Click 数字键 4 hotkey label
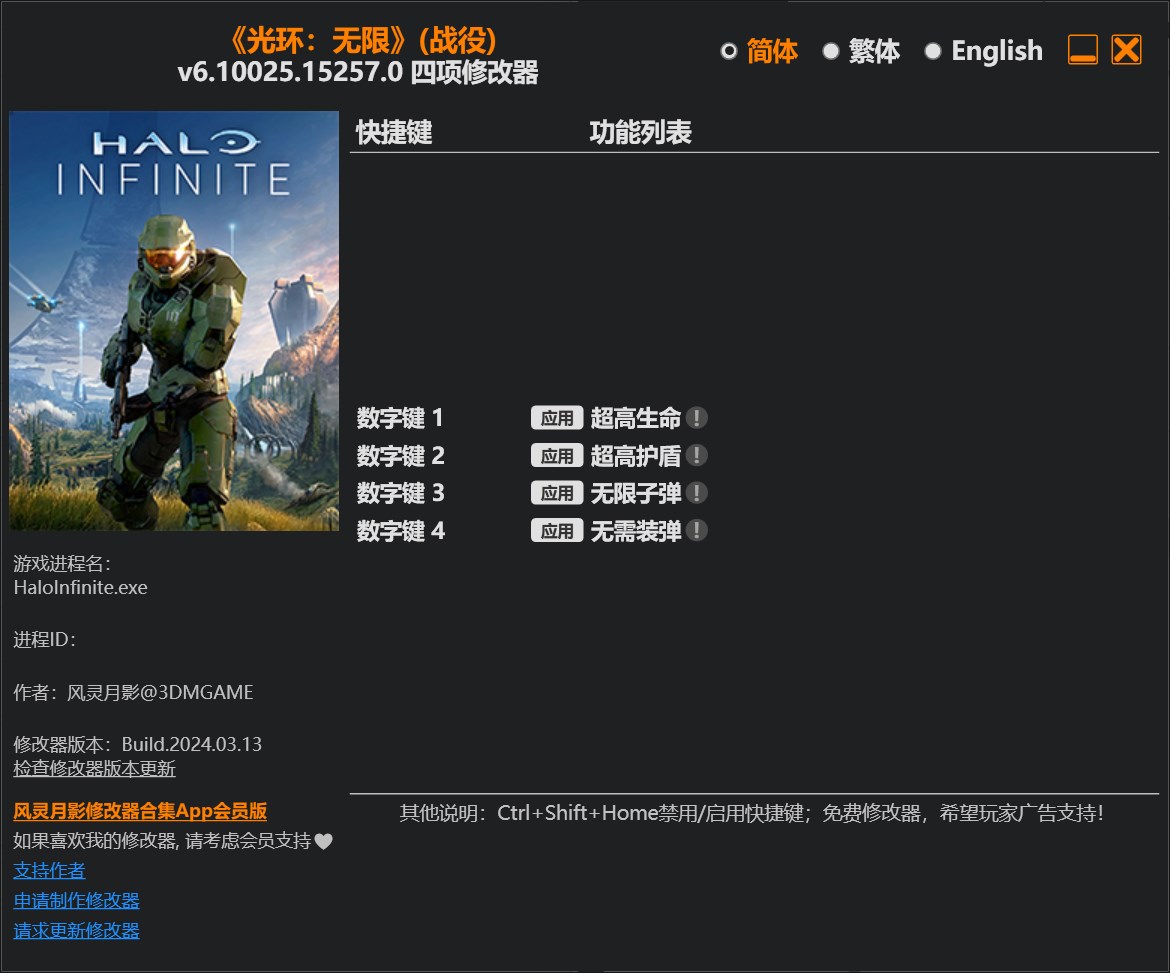 401,531
